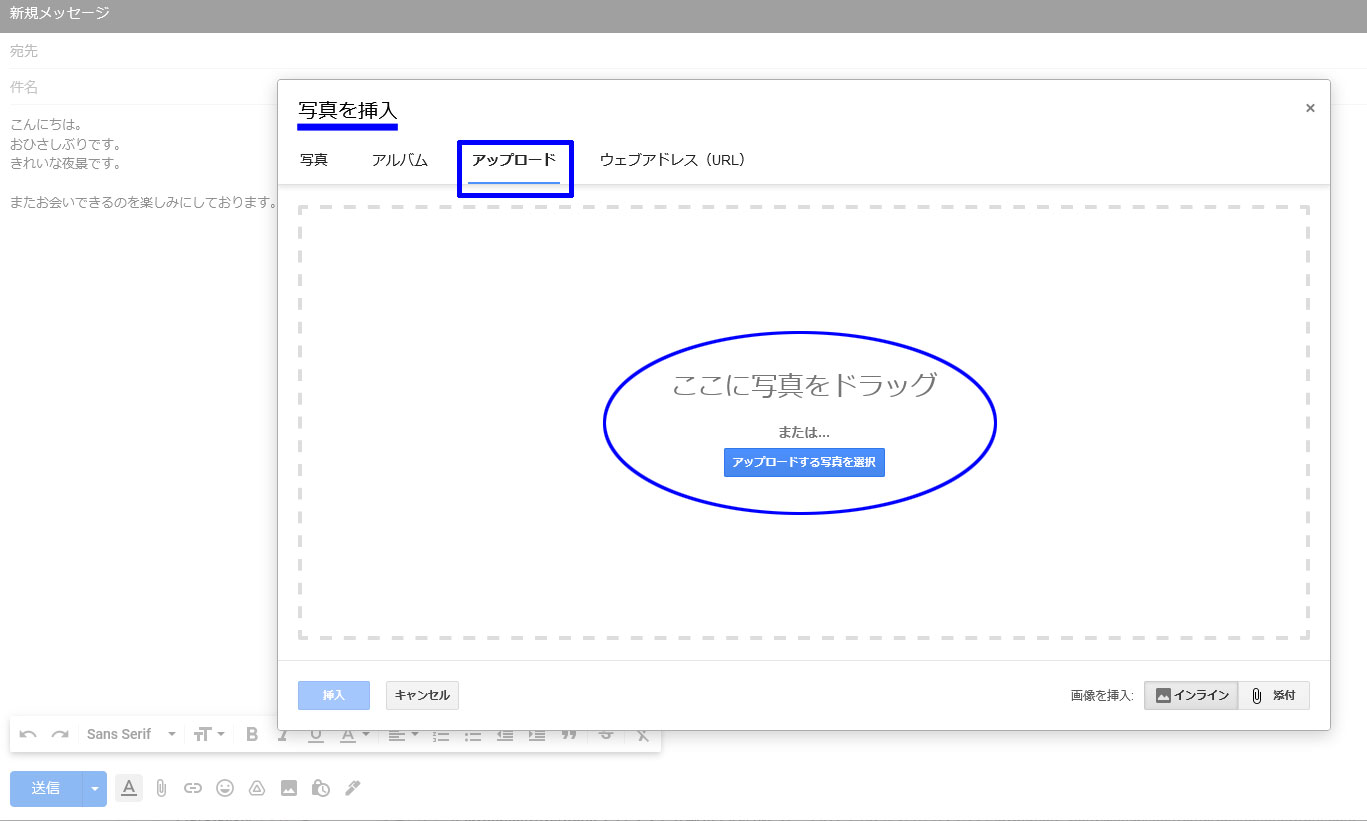Image resolution: width=1367 pixels, height=821 pixels.
Task: Click the 宛先 recipient field
Action: tap(683, 51)
